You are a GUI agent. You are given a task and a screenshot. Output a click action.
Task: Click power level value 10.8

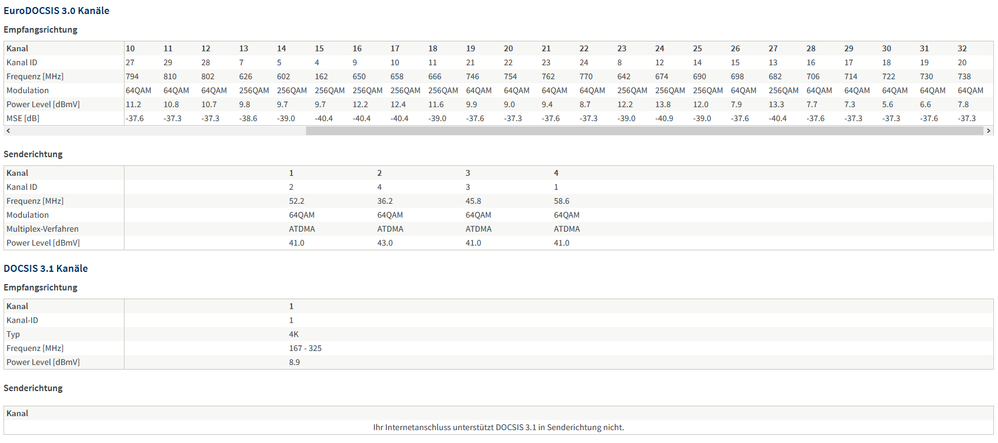171,104
